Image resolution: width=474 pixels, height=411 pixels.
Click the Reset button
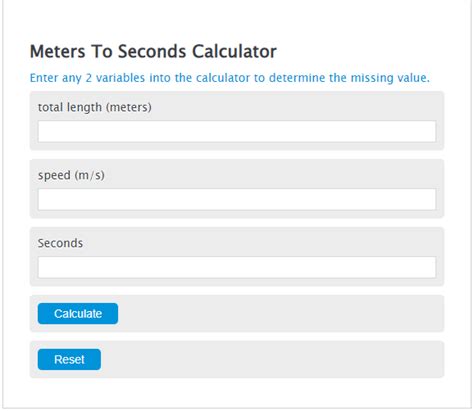[x=69, y=359]
